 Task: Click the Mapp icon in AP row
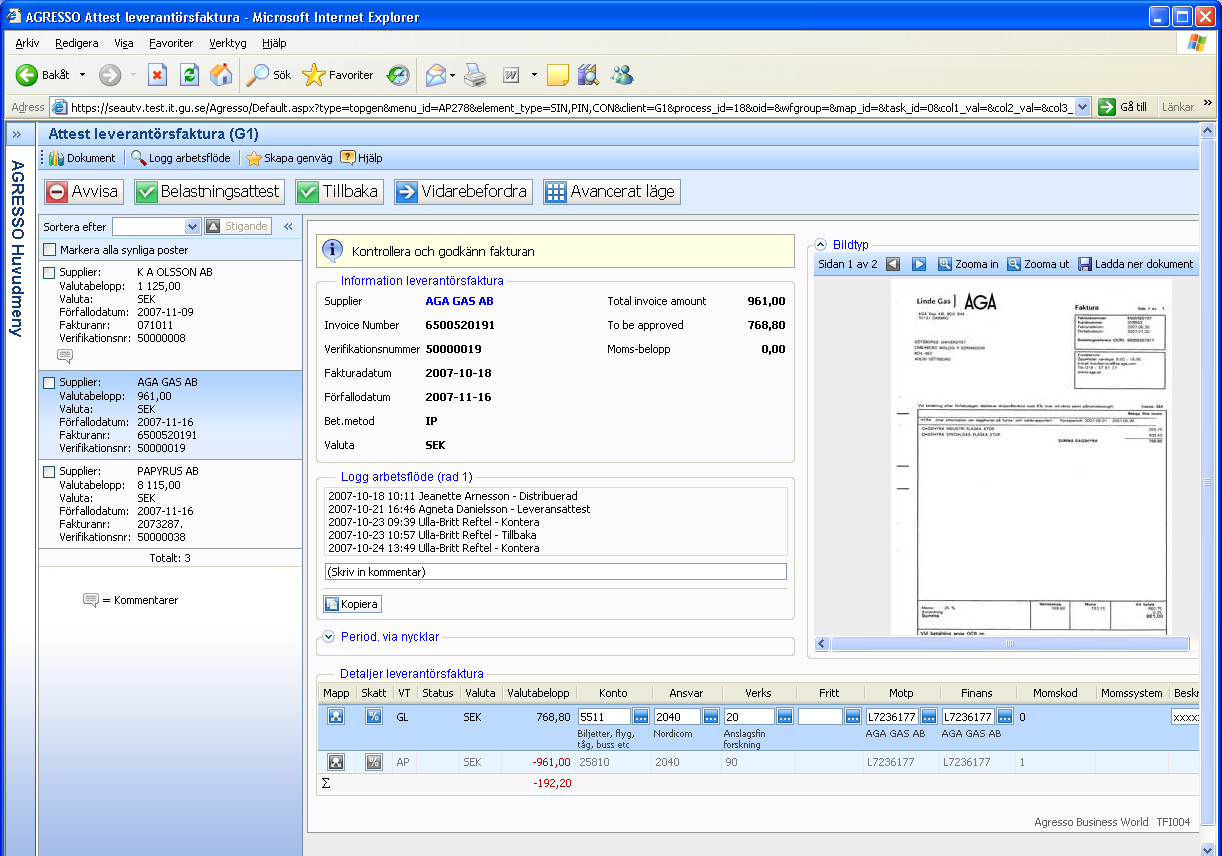pyautogui.click(x=337, y=762)
